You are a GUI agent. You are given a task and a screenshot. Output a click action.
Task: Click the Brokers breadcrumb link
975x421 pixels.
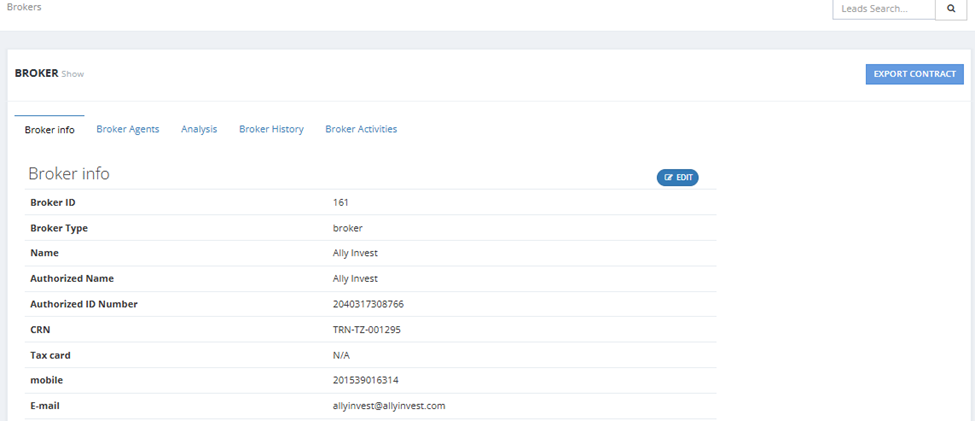pos(24,8)
